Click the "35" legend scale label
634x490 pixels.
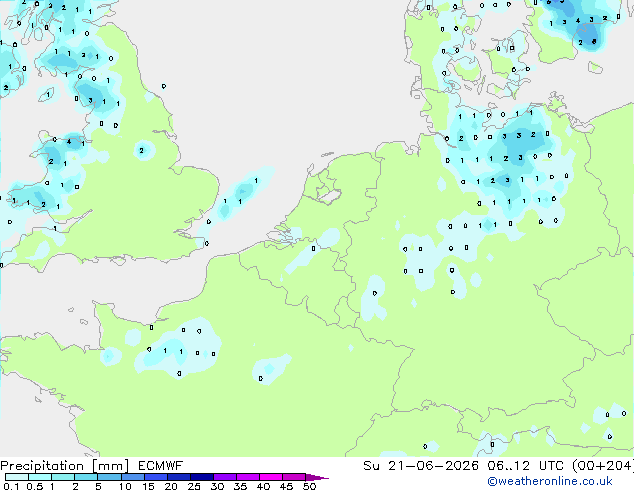coord(240,486)
